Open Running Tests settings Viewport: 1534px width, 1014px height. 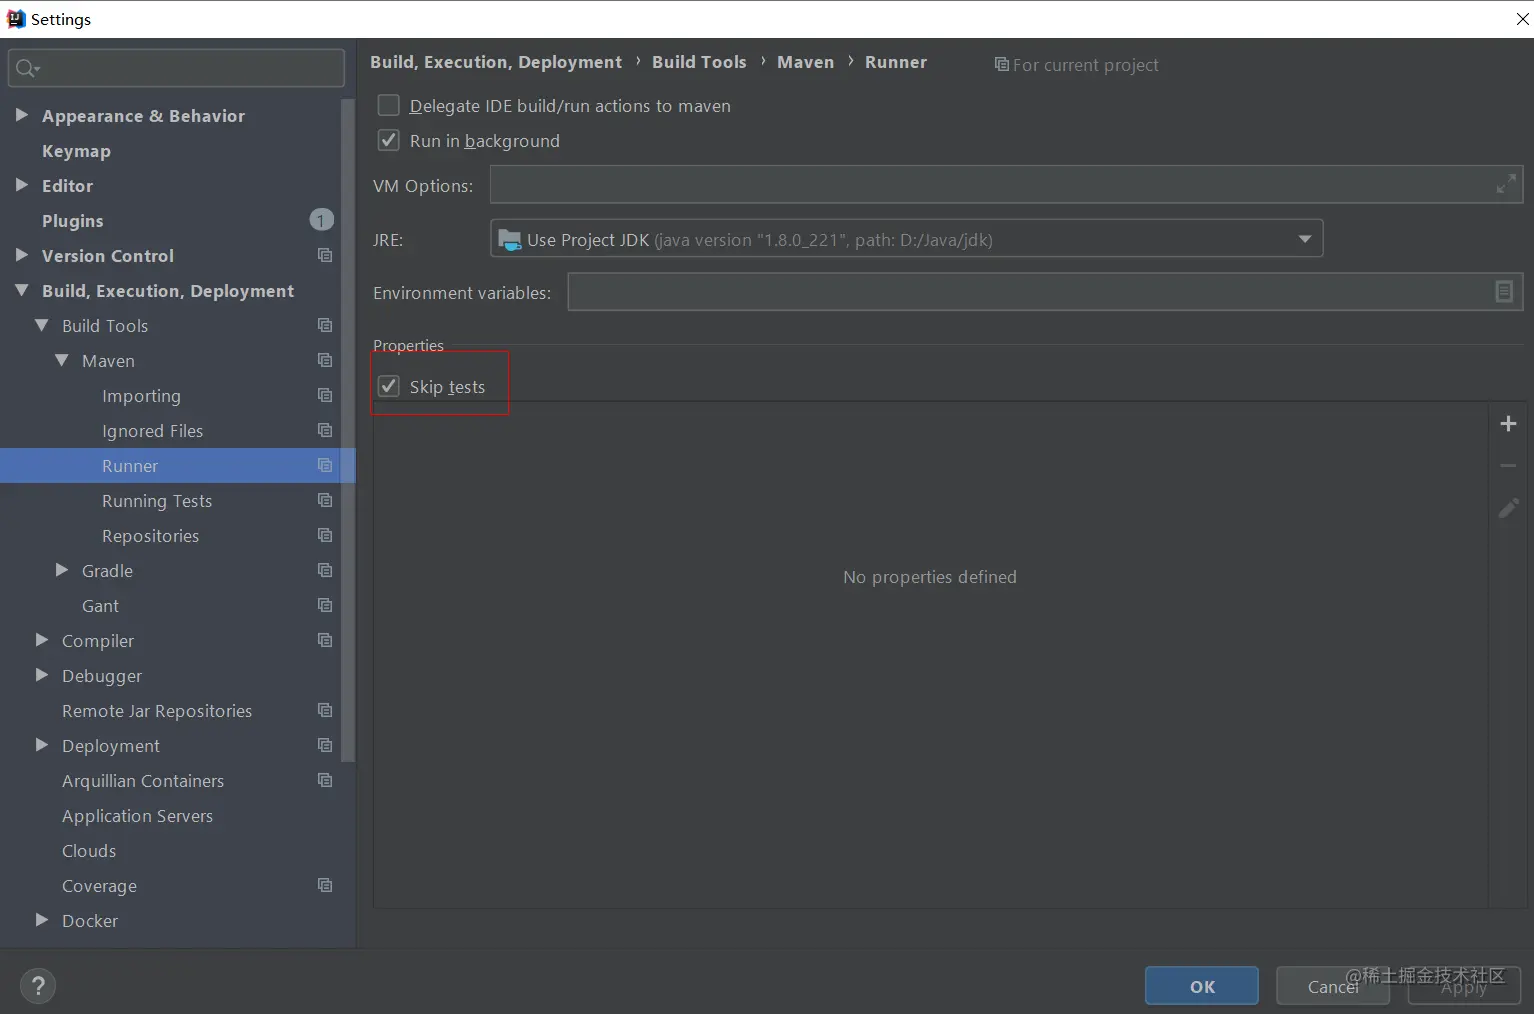pos(157,501)
